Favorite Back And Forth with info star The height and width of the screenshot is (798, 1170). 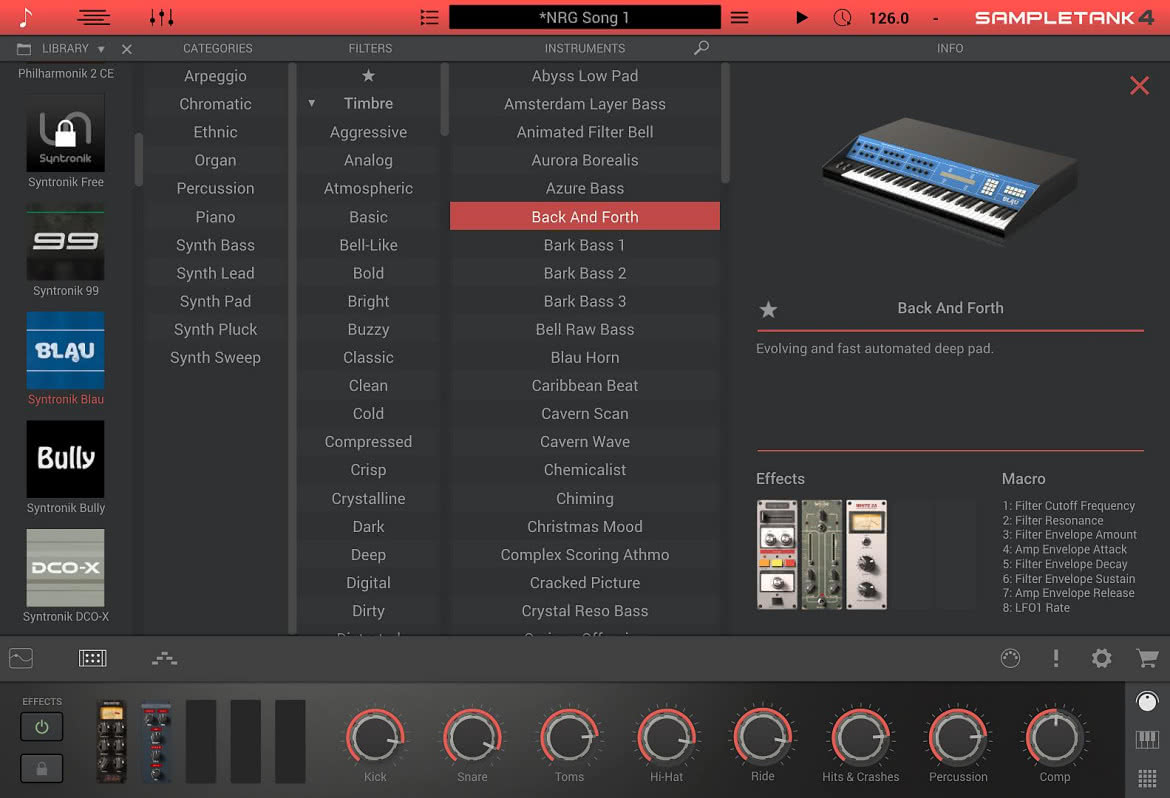(768, 309)
